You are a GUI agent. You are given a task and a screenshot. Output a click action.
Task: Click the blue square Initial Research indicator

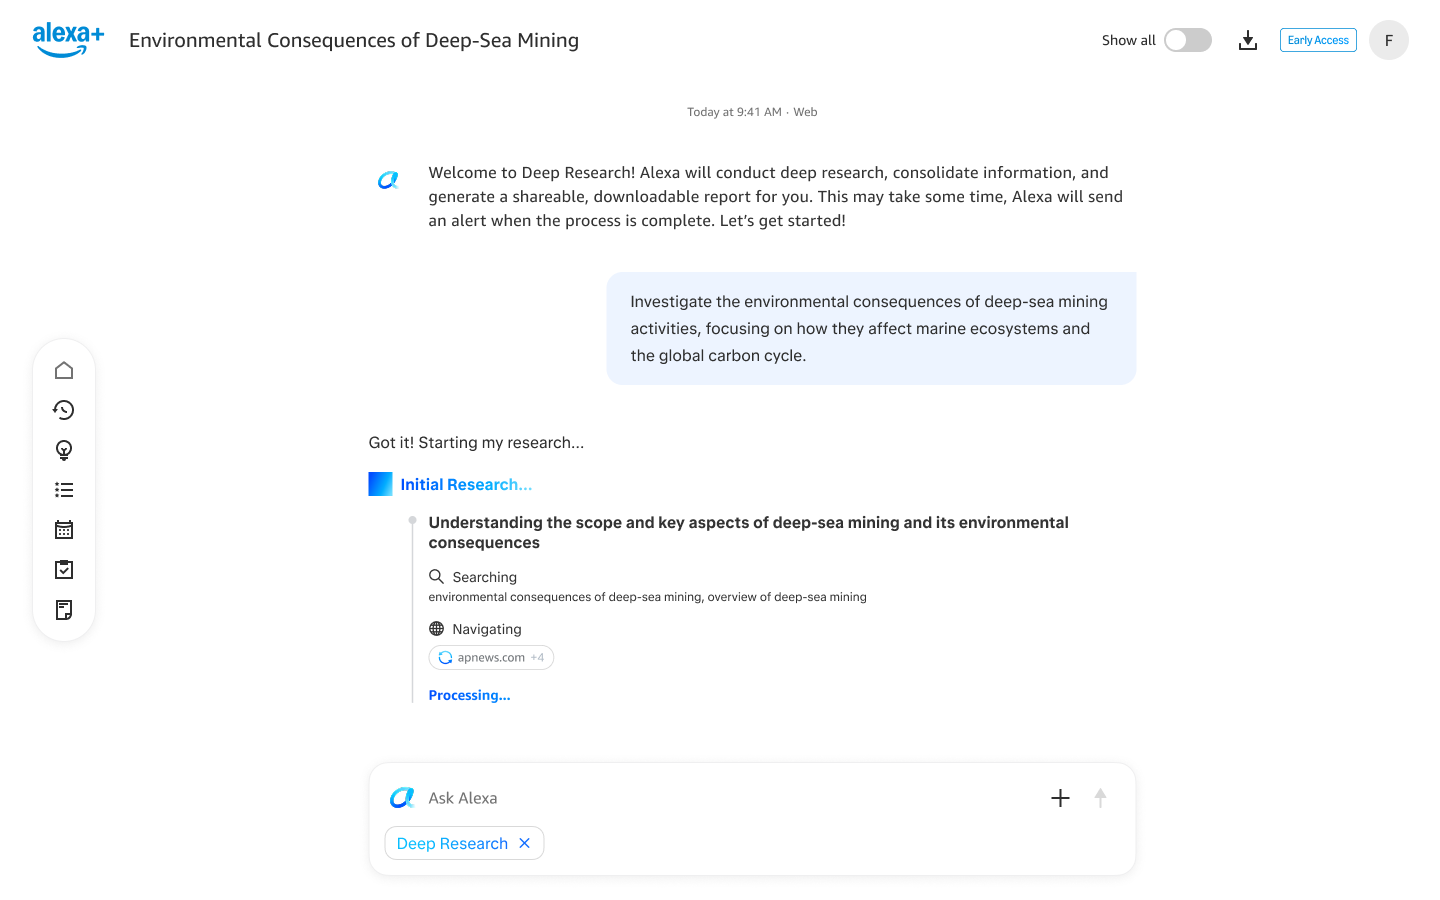point(381,484)
